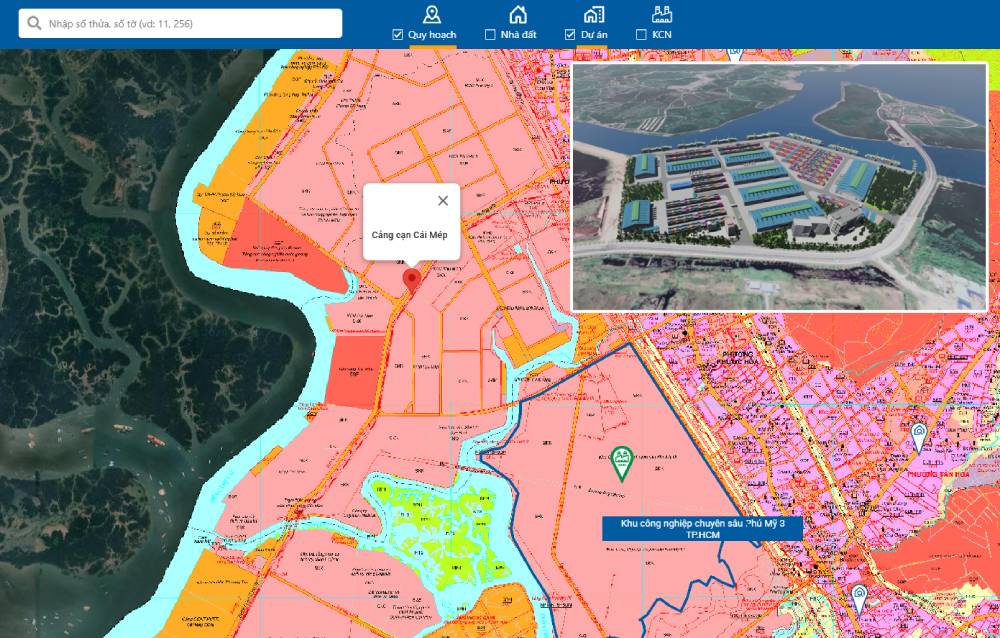Select the Quy hoạch person icon in toolbar
Viewport: 1000px width, 638px height.
click(433, 14)
